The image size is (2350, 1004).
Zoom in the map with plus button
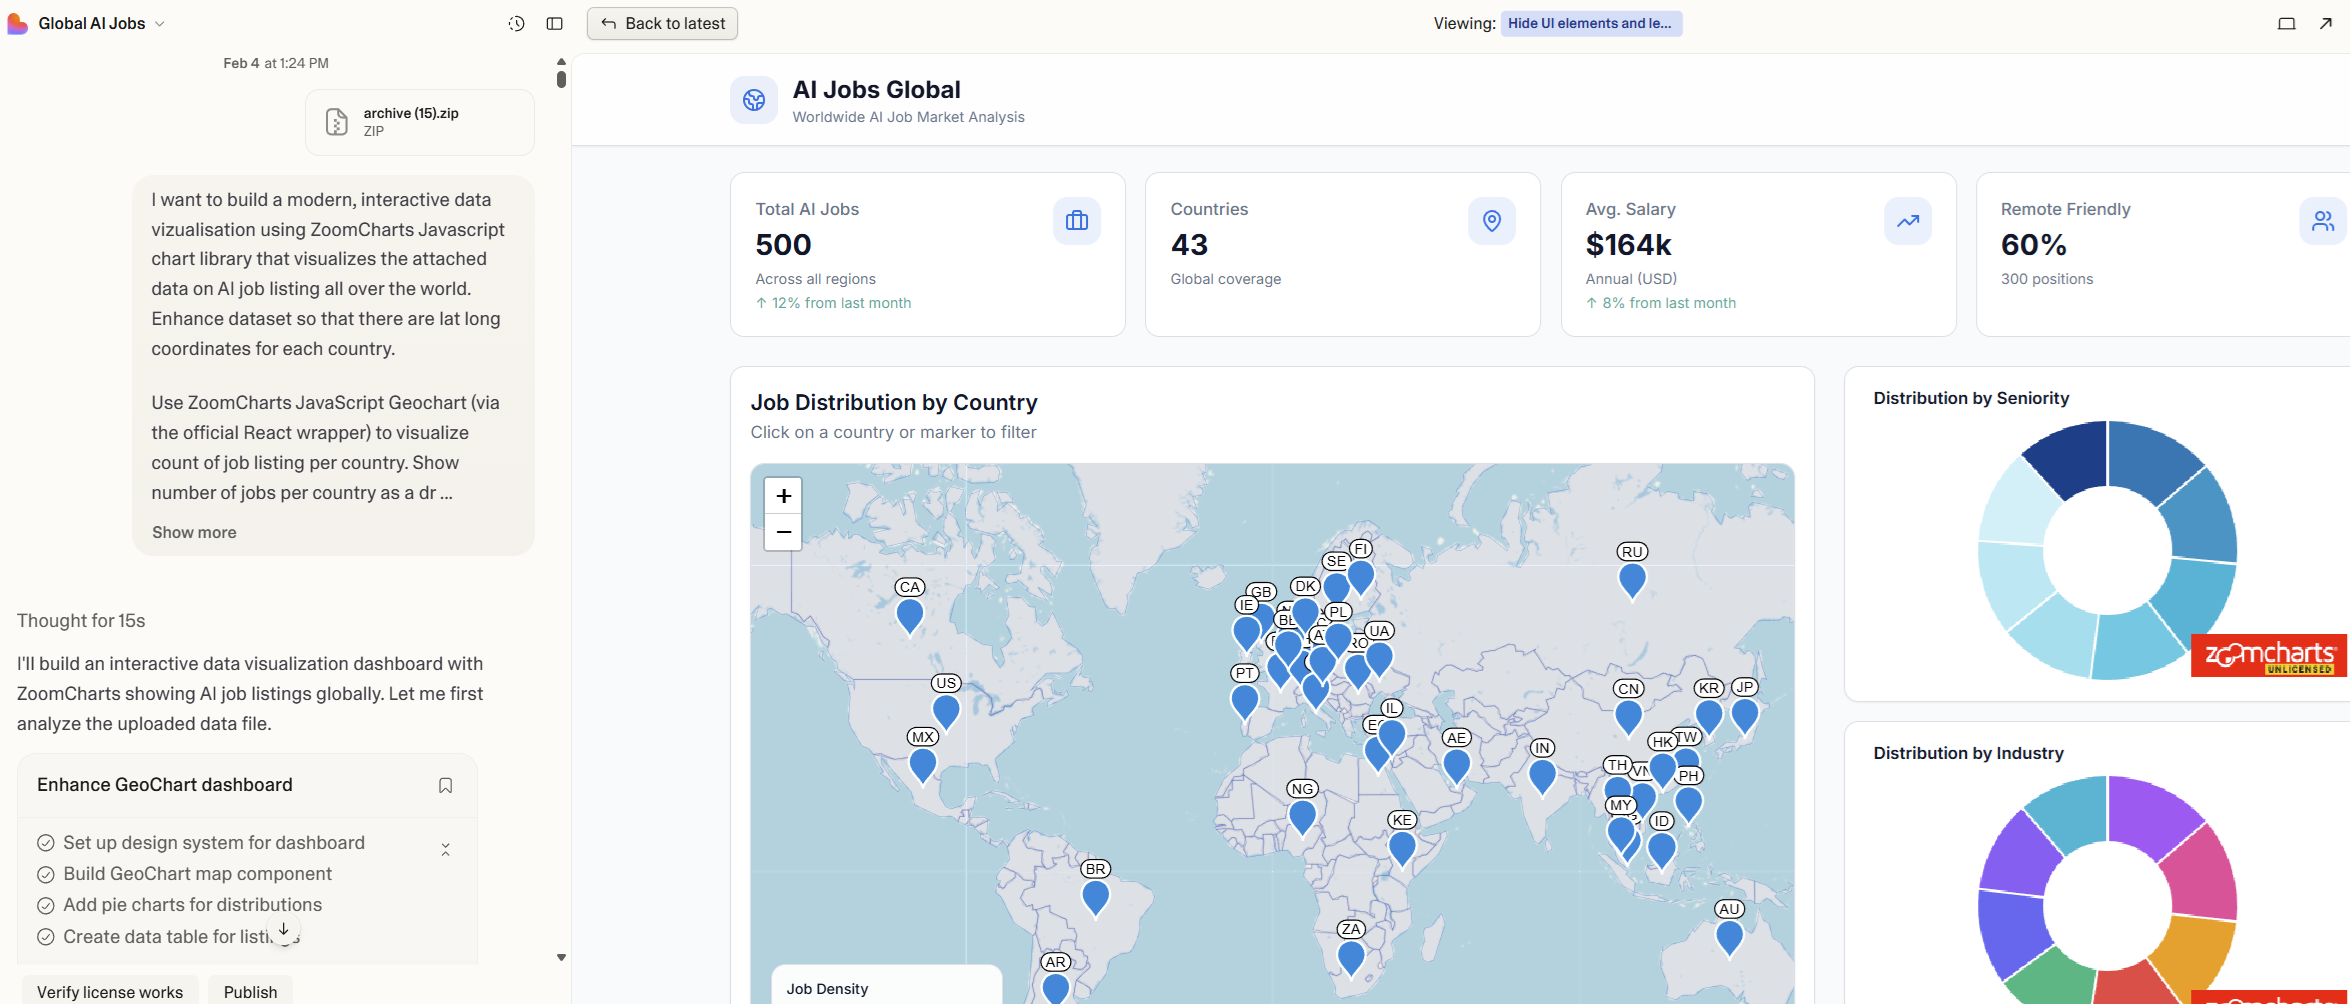point(783,496)
